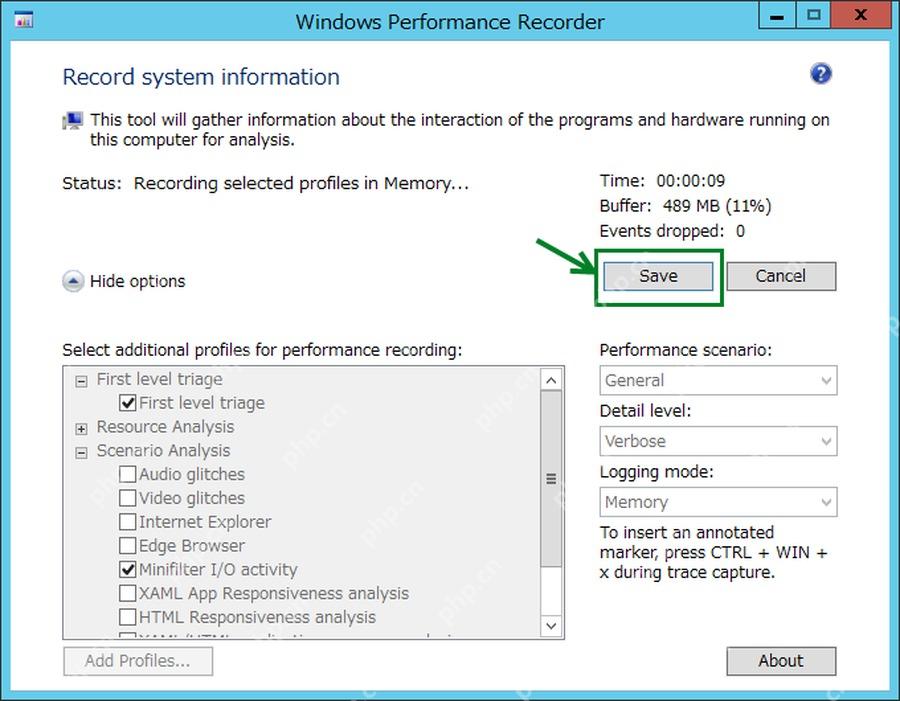Minimize the Windows Performance Recorder window

(x=777, y=16)
